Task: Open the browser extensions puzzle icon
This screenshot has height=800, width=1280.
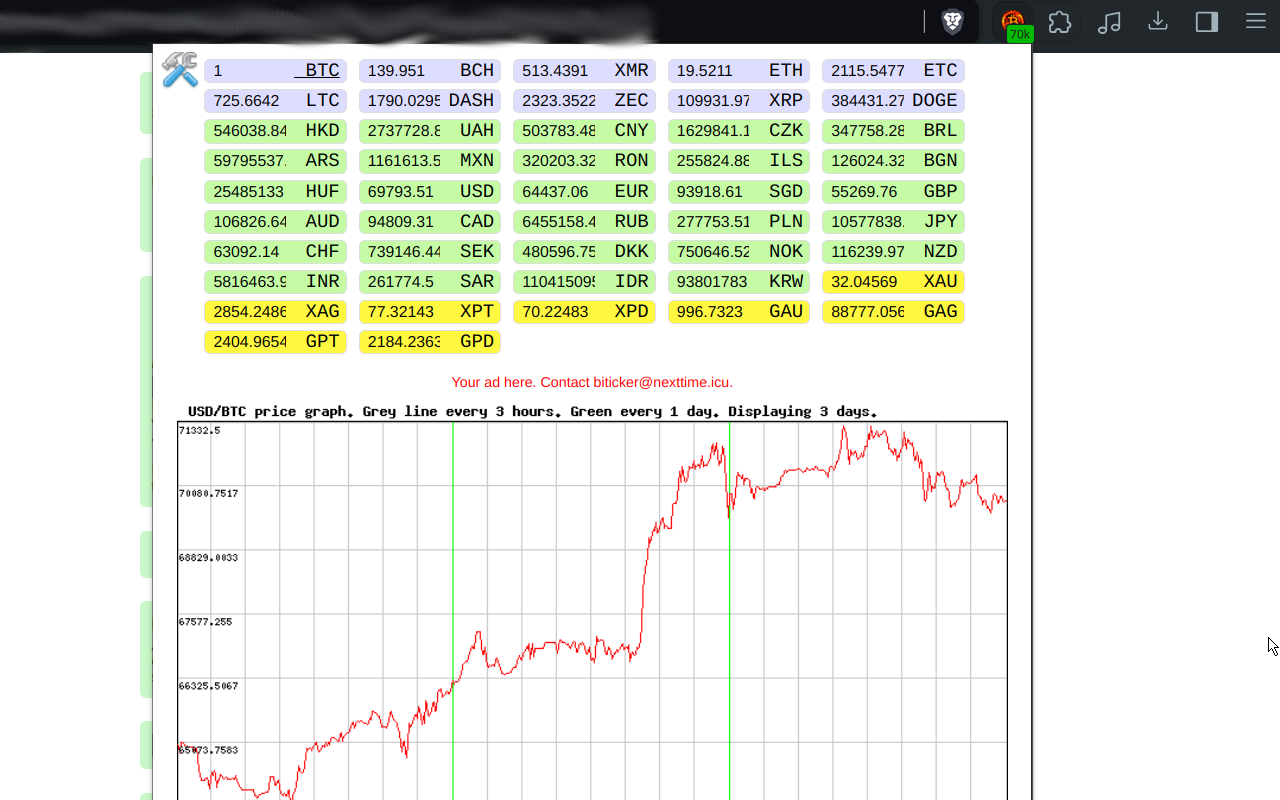Action: click(x=1060, y=22)
